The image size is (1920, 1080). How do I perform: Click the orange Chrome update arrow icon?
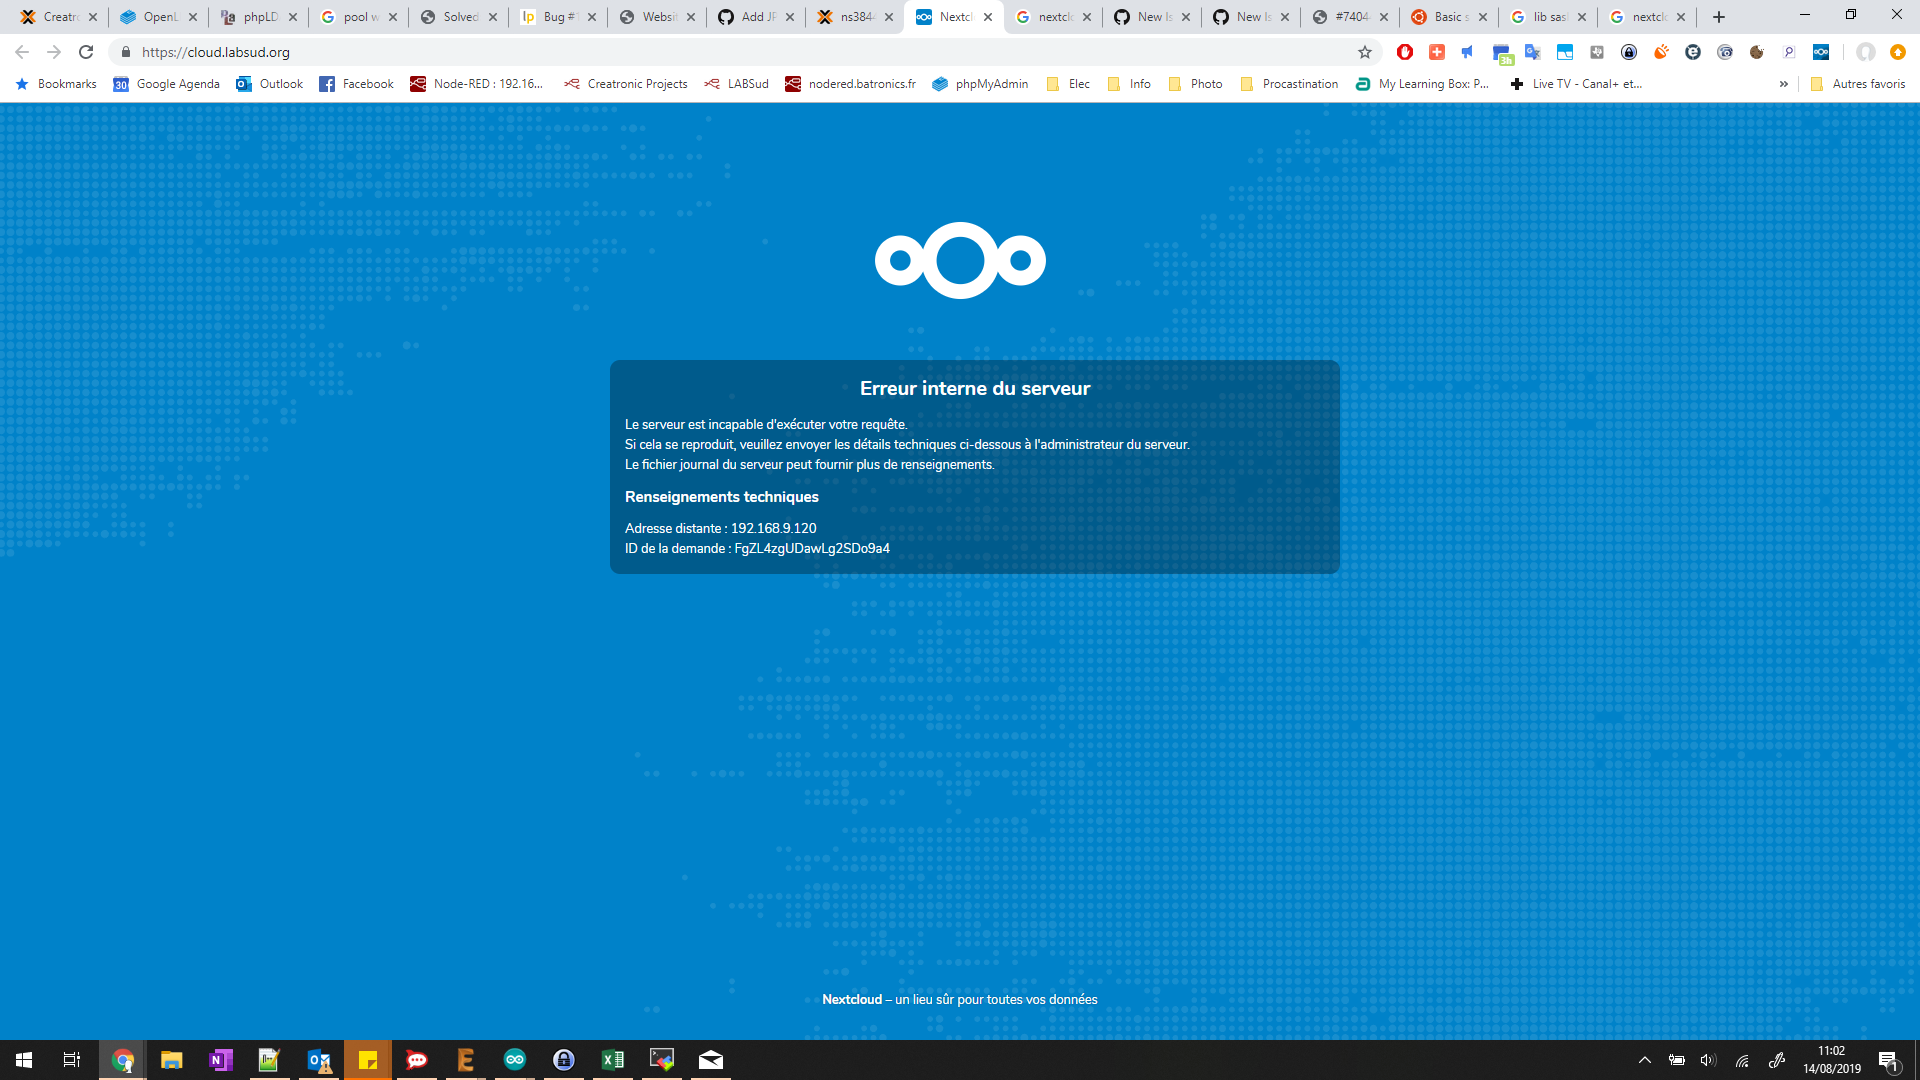[1897, 52]
